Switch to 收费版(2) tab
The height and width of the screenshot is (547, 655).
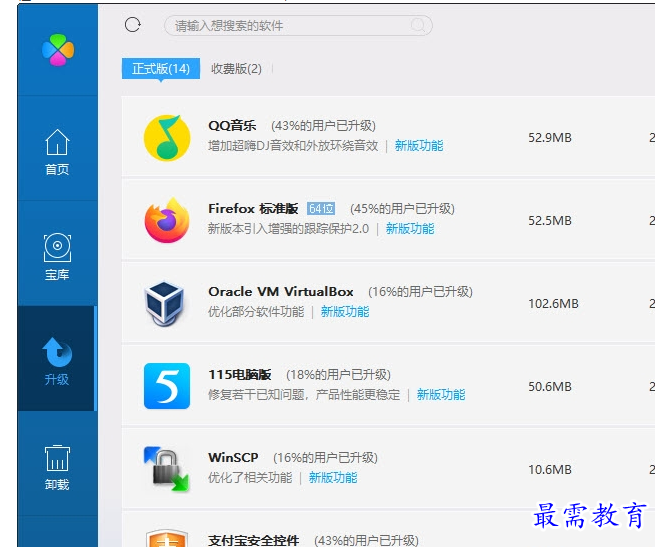click(236, 69)
